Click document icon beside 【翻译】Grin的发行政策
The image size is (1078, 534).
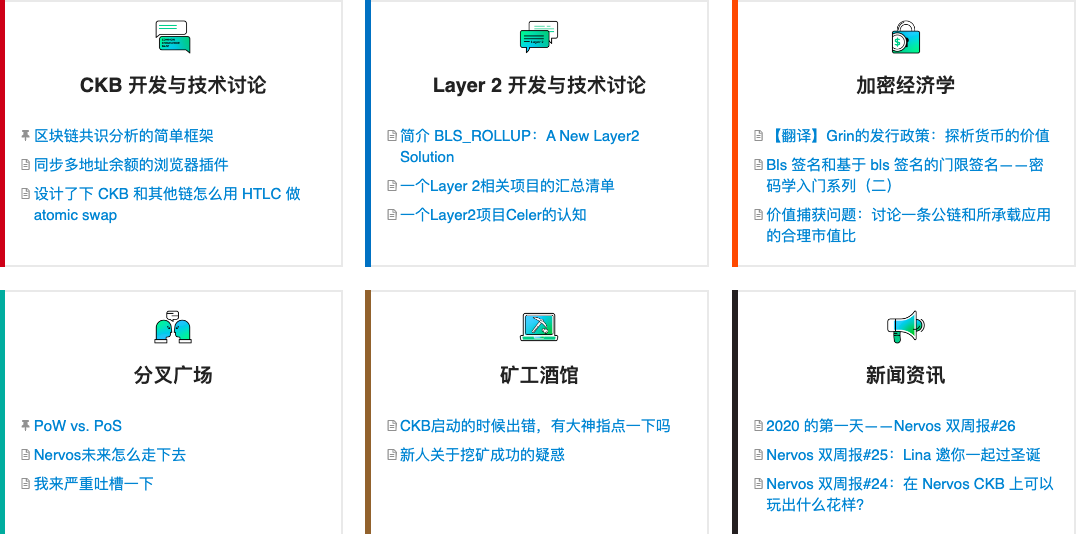[758, 136]
